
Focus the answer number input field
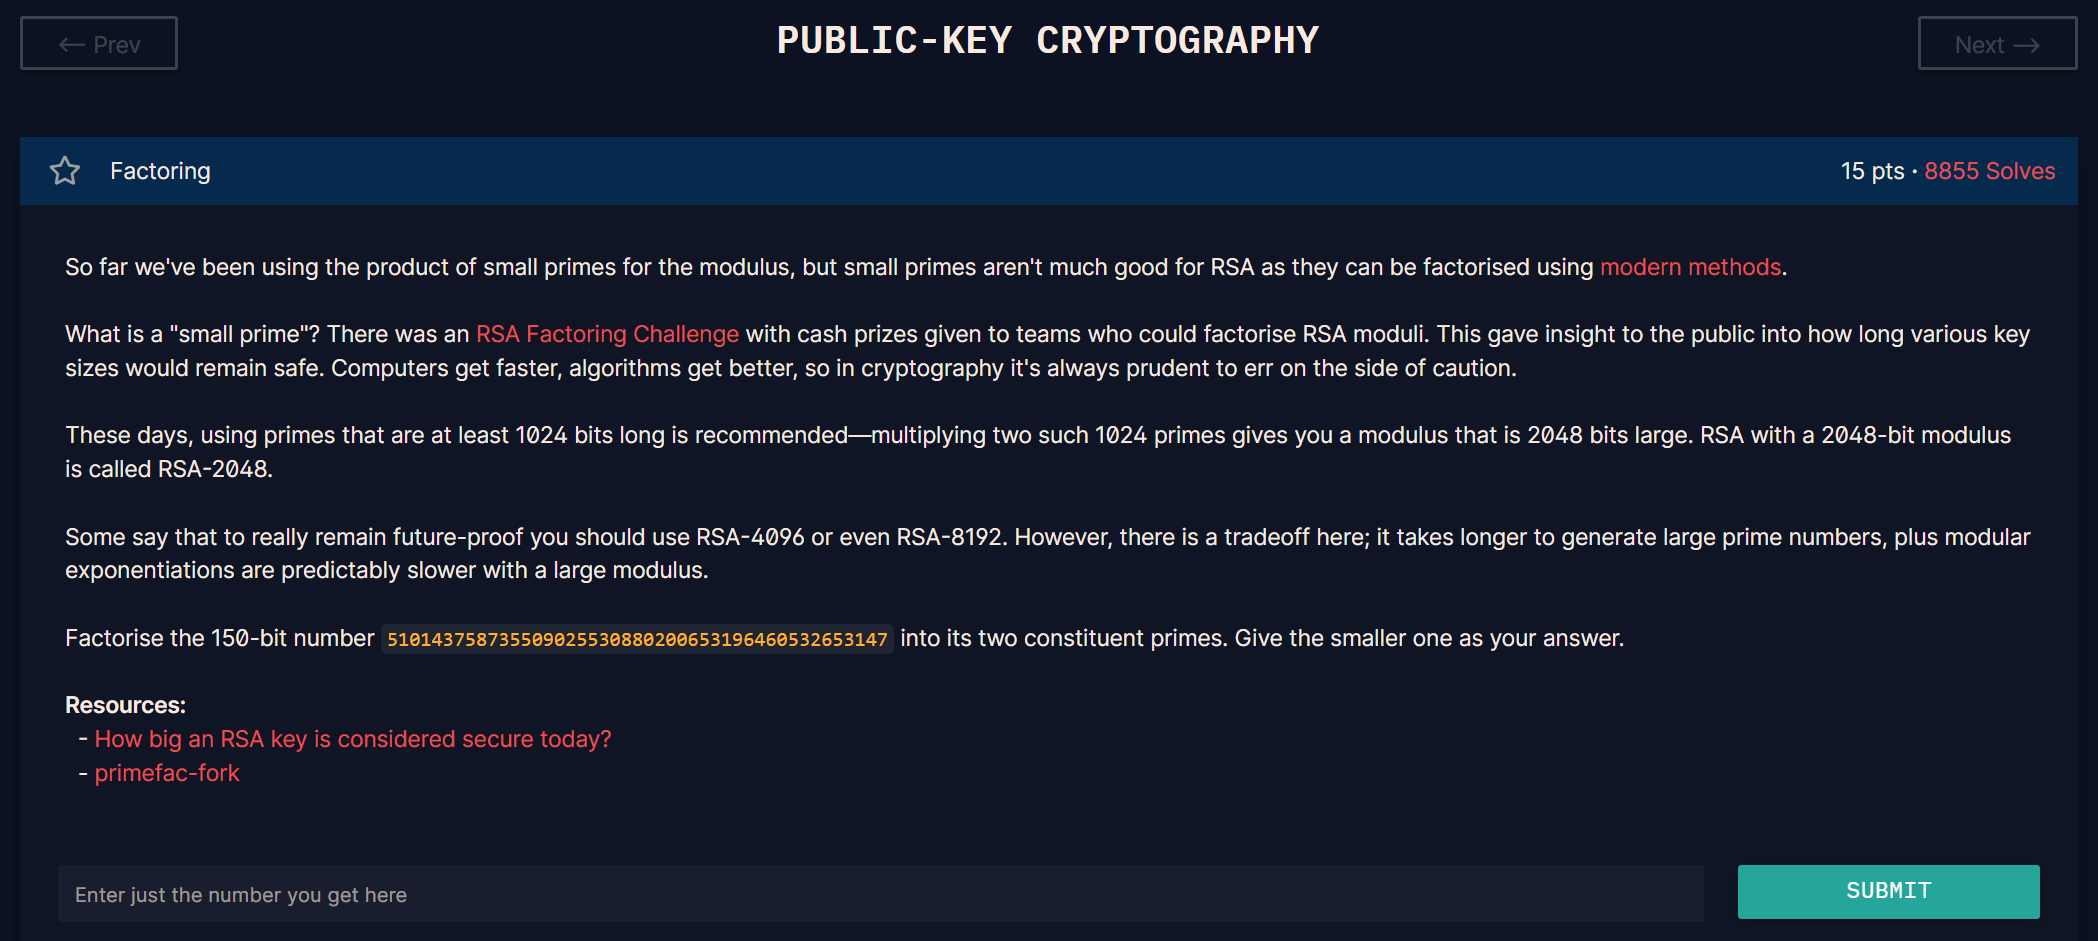881,894
